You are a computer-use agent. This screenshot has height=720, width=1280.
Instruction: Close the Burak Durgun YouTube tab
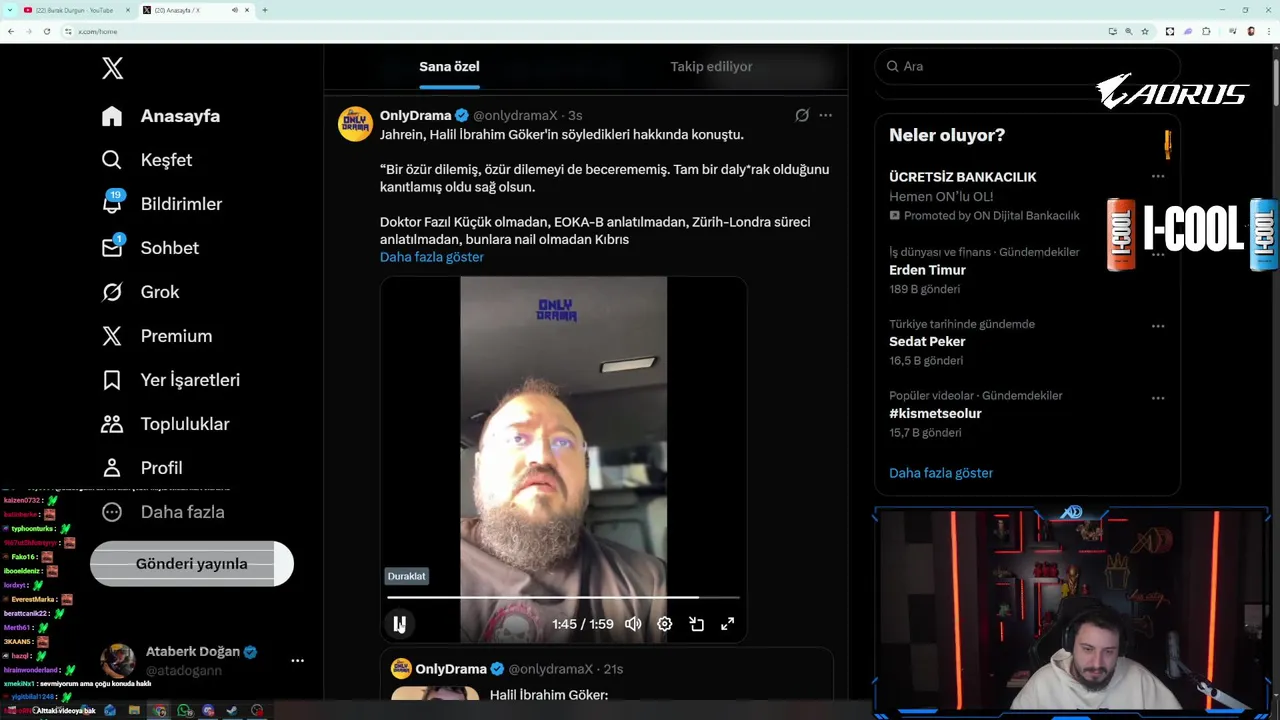[x=129, y=10]
